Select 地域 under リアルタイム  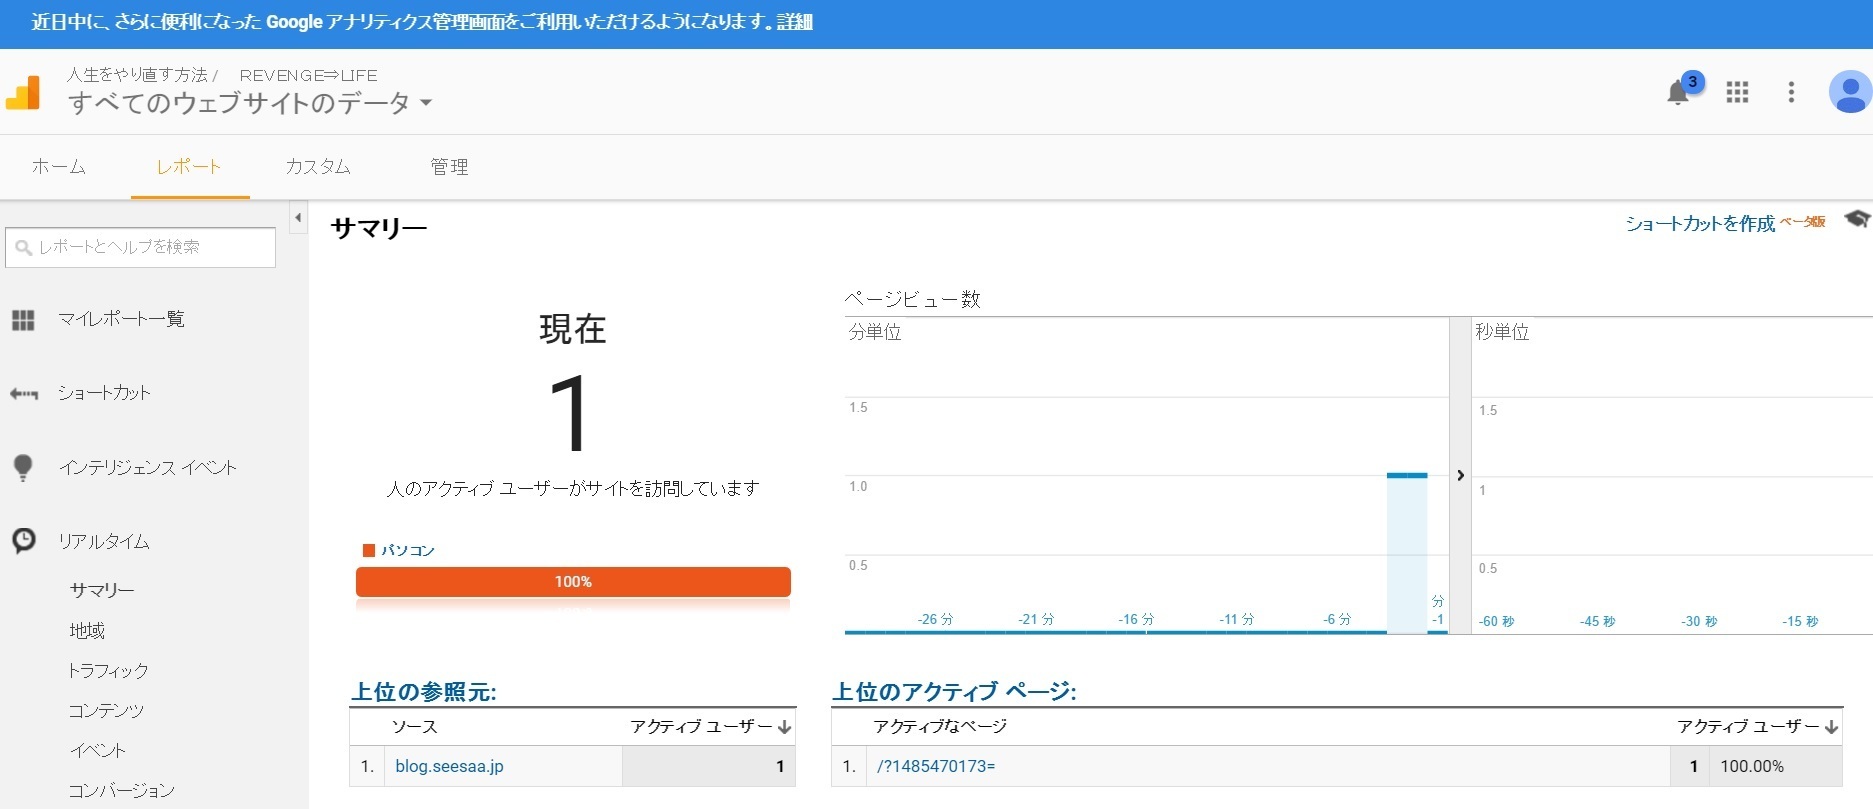(x=87, y=630)
